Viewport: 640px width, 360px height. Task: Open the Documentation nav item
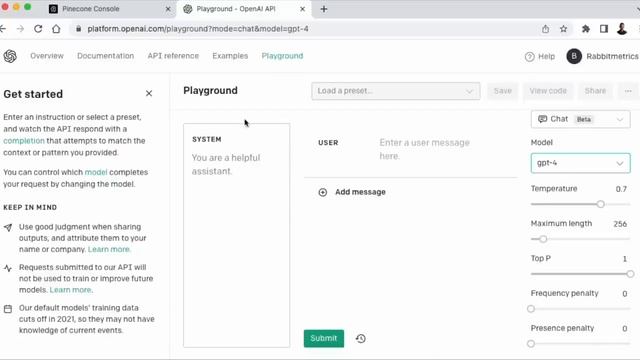click(x=105, y=56)
